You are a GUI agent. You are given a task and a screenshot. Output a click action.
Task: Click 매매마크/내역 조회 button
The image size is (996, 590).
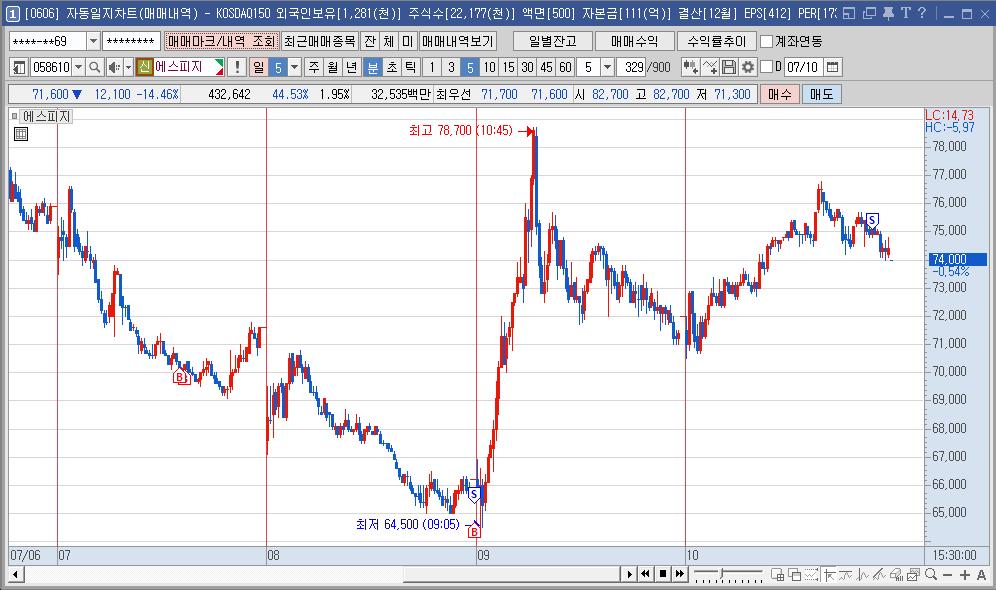(x=221, y=41)
